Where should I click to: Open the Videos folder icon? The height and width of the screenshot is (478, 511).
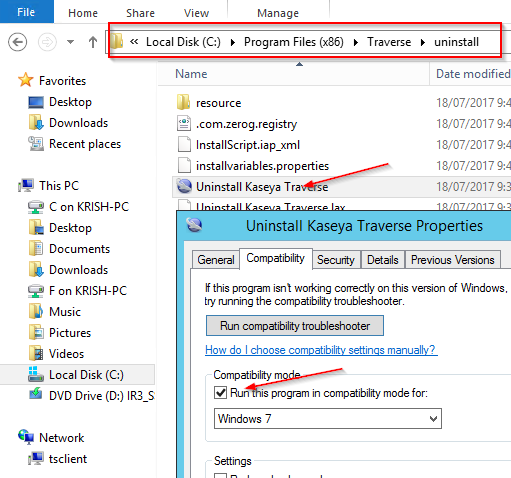36,354
